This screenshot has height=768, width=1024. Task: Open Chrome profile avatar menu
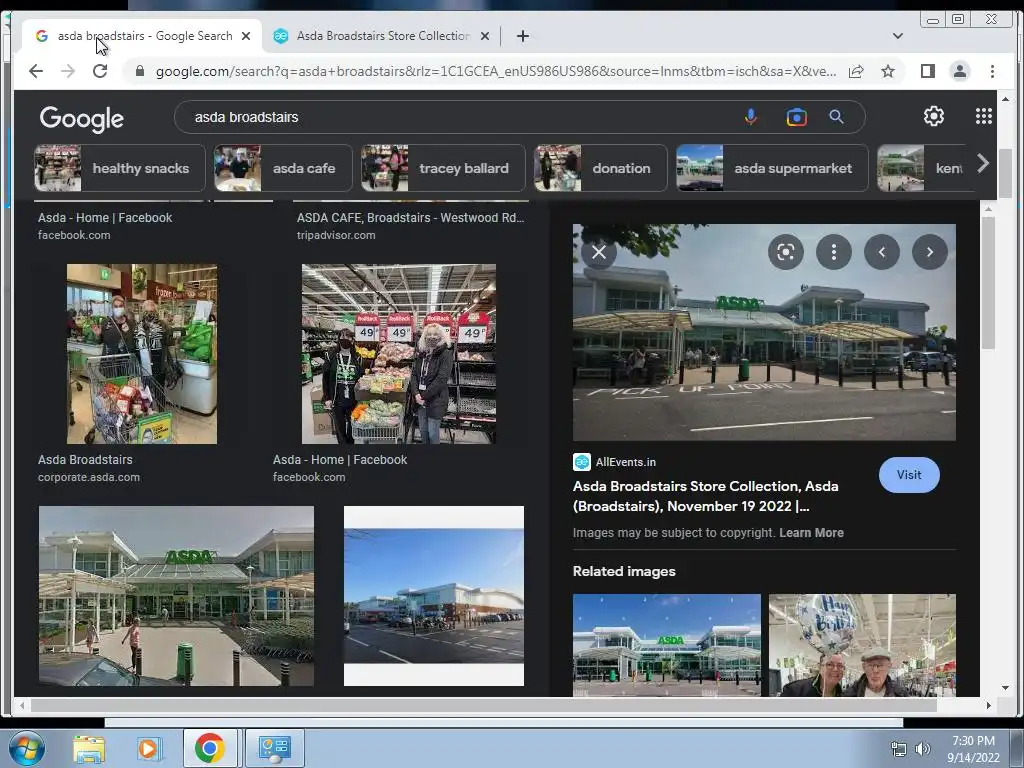(959, 71)
